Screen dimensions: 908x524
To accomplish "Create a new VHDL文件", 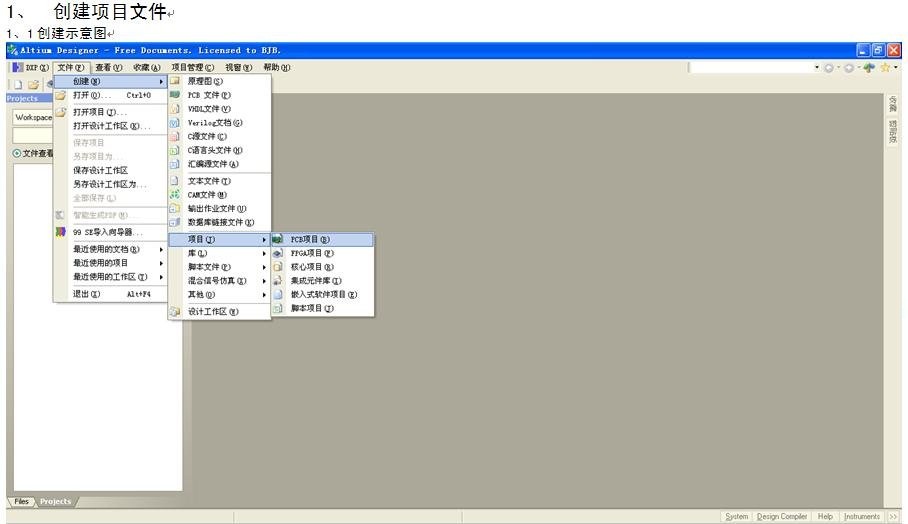I will 219,109.
